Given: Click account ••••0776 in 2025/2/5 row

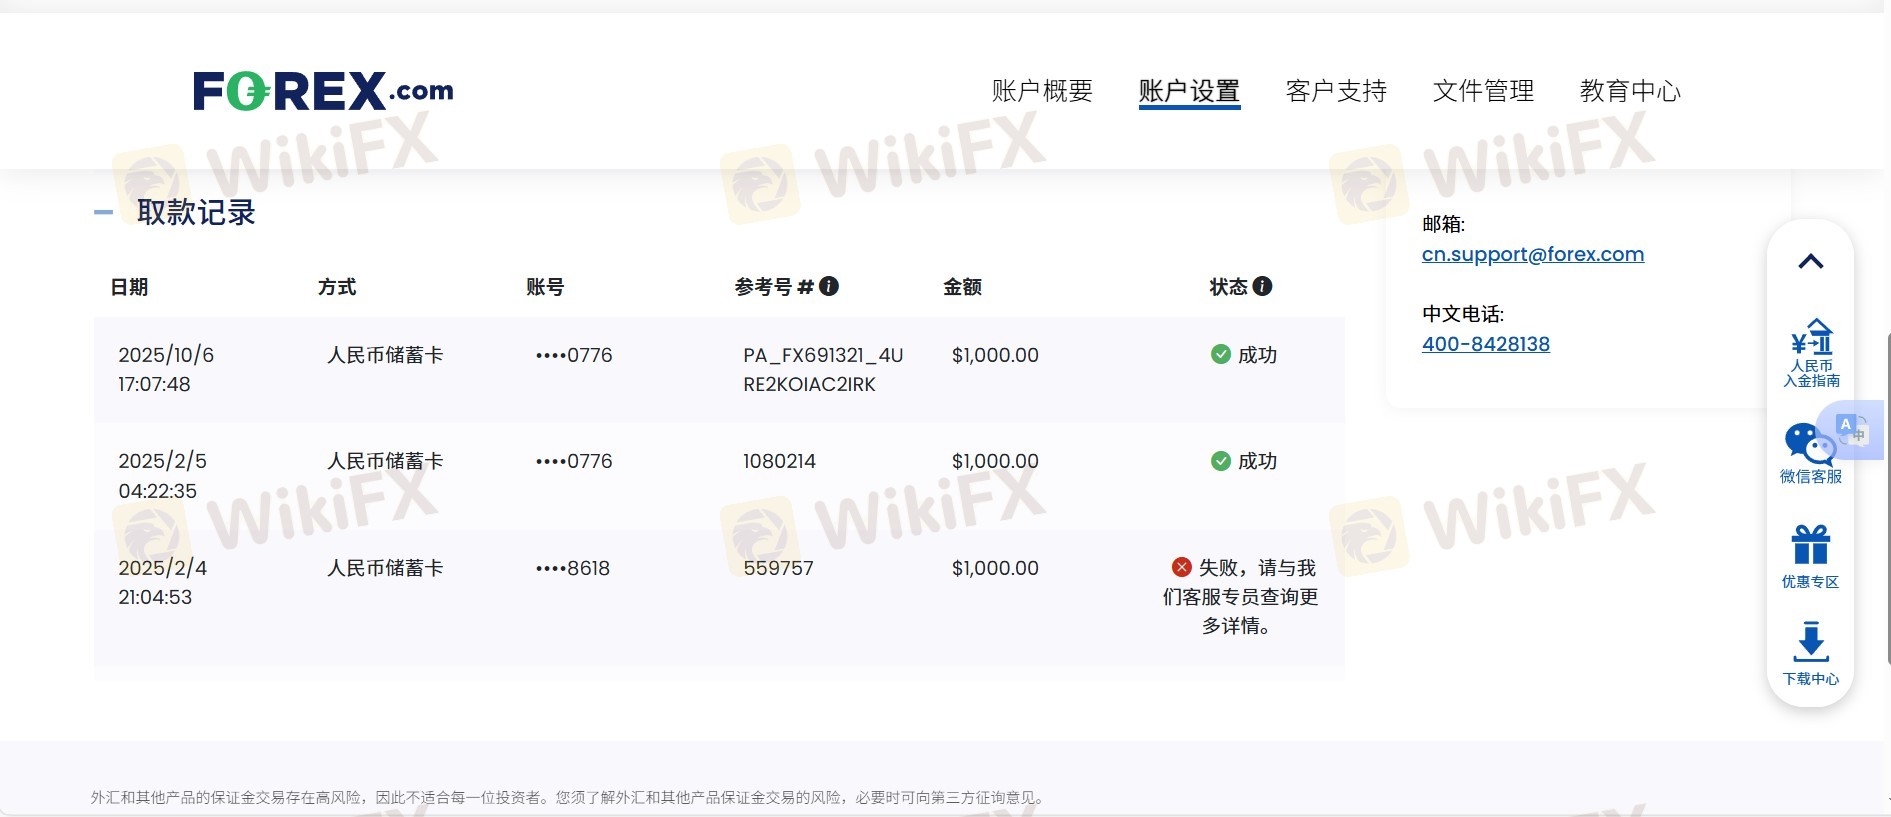Looking at the screenshot, I should pos(573,461).
